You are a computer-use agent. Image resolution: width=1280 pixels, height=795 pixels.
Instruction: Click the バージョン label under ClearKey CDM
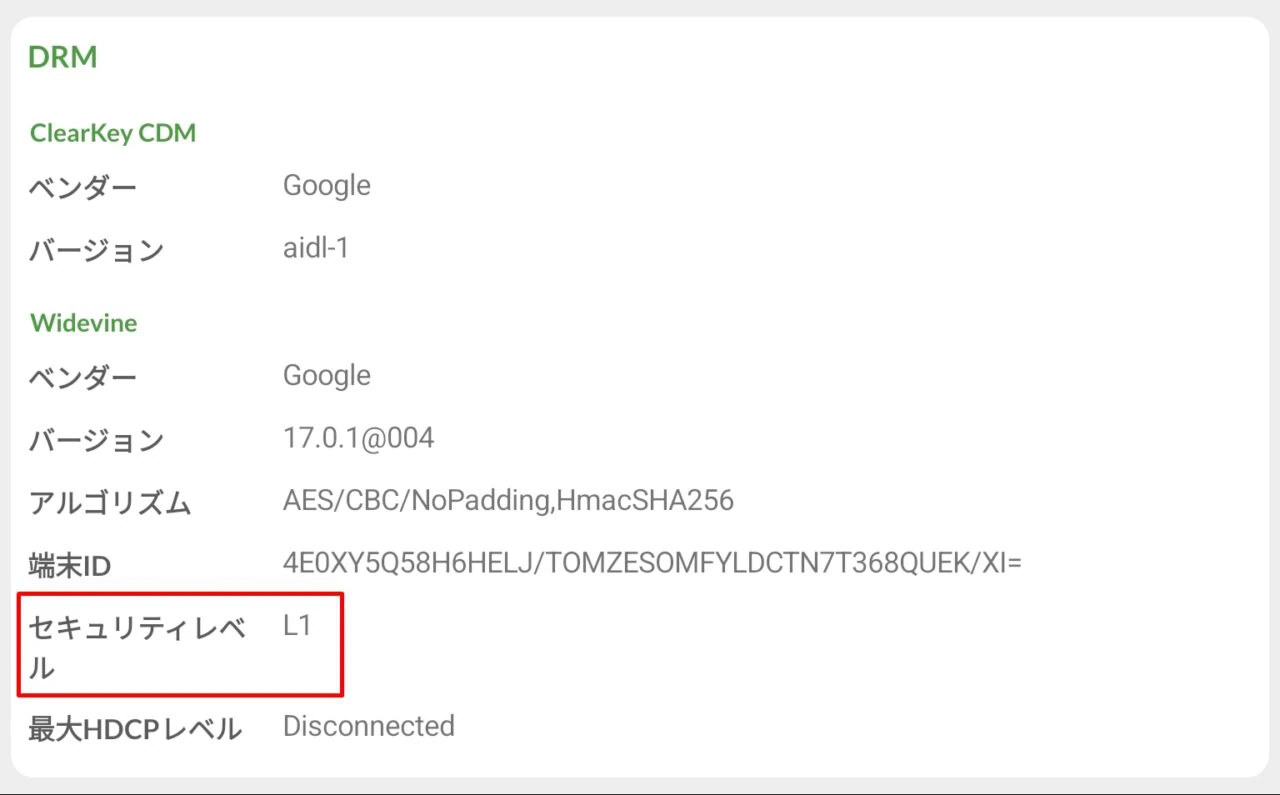(96, 250)
